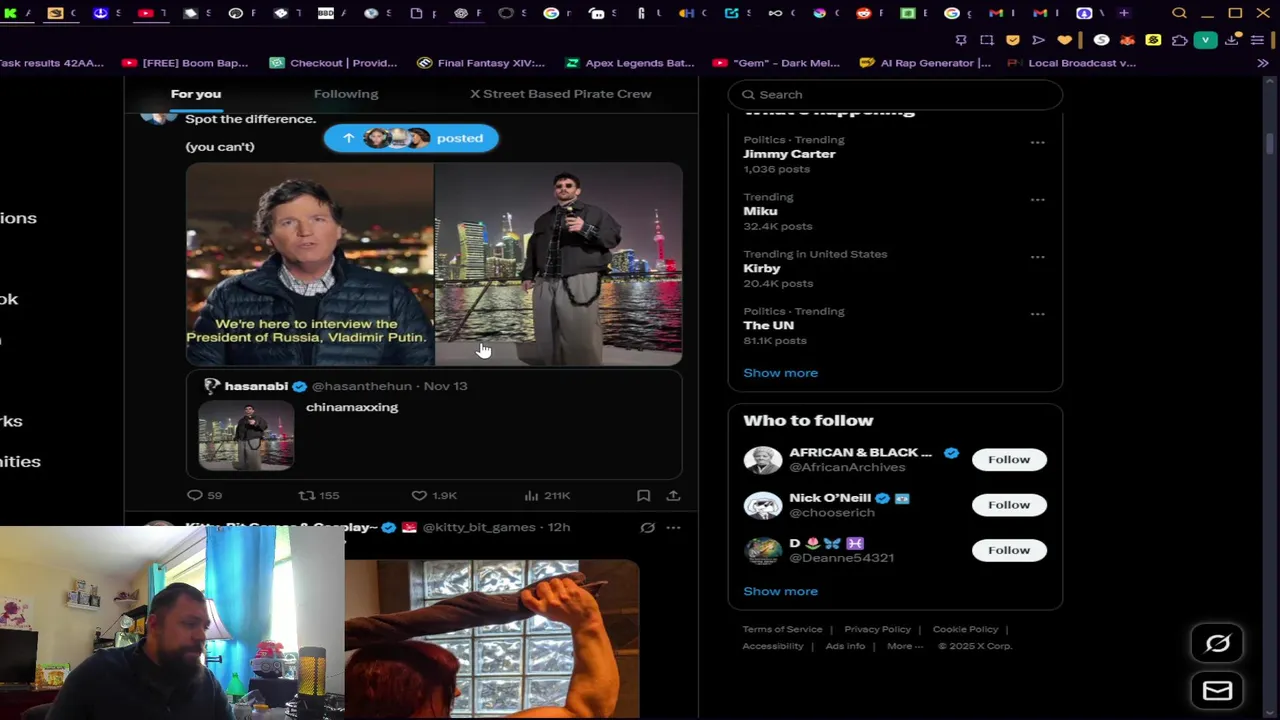Open 'Local Broadcast v...' bookmark

(1071, 63)
